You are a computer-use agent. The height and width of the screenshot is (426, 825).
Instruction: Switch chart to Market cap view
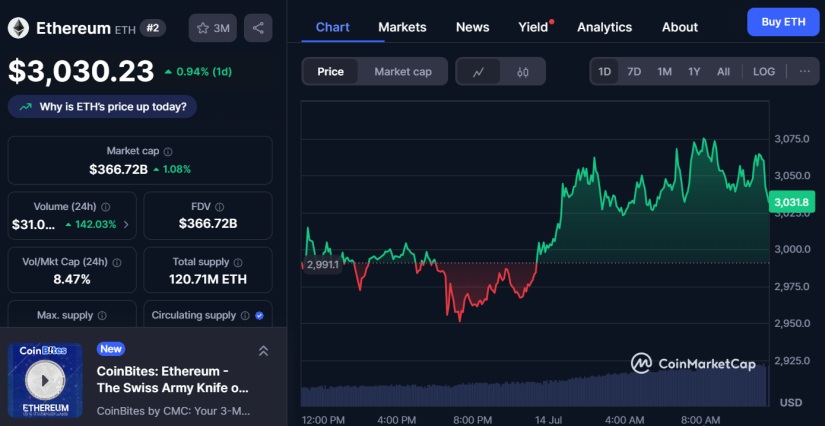tap(403, 72)
